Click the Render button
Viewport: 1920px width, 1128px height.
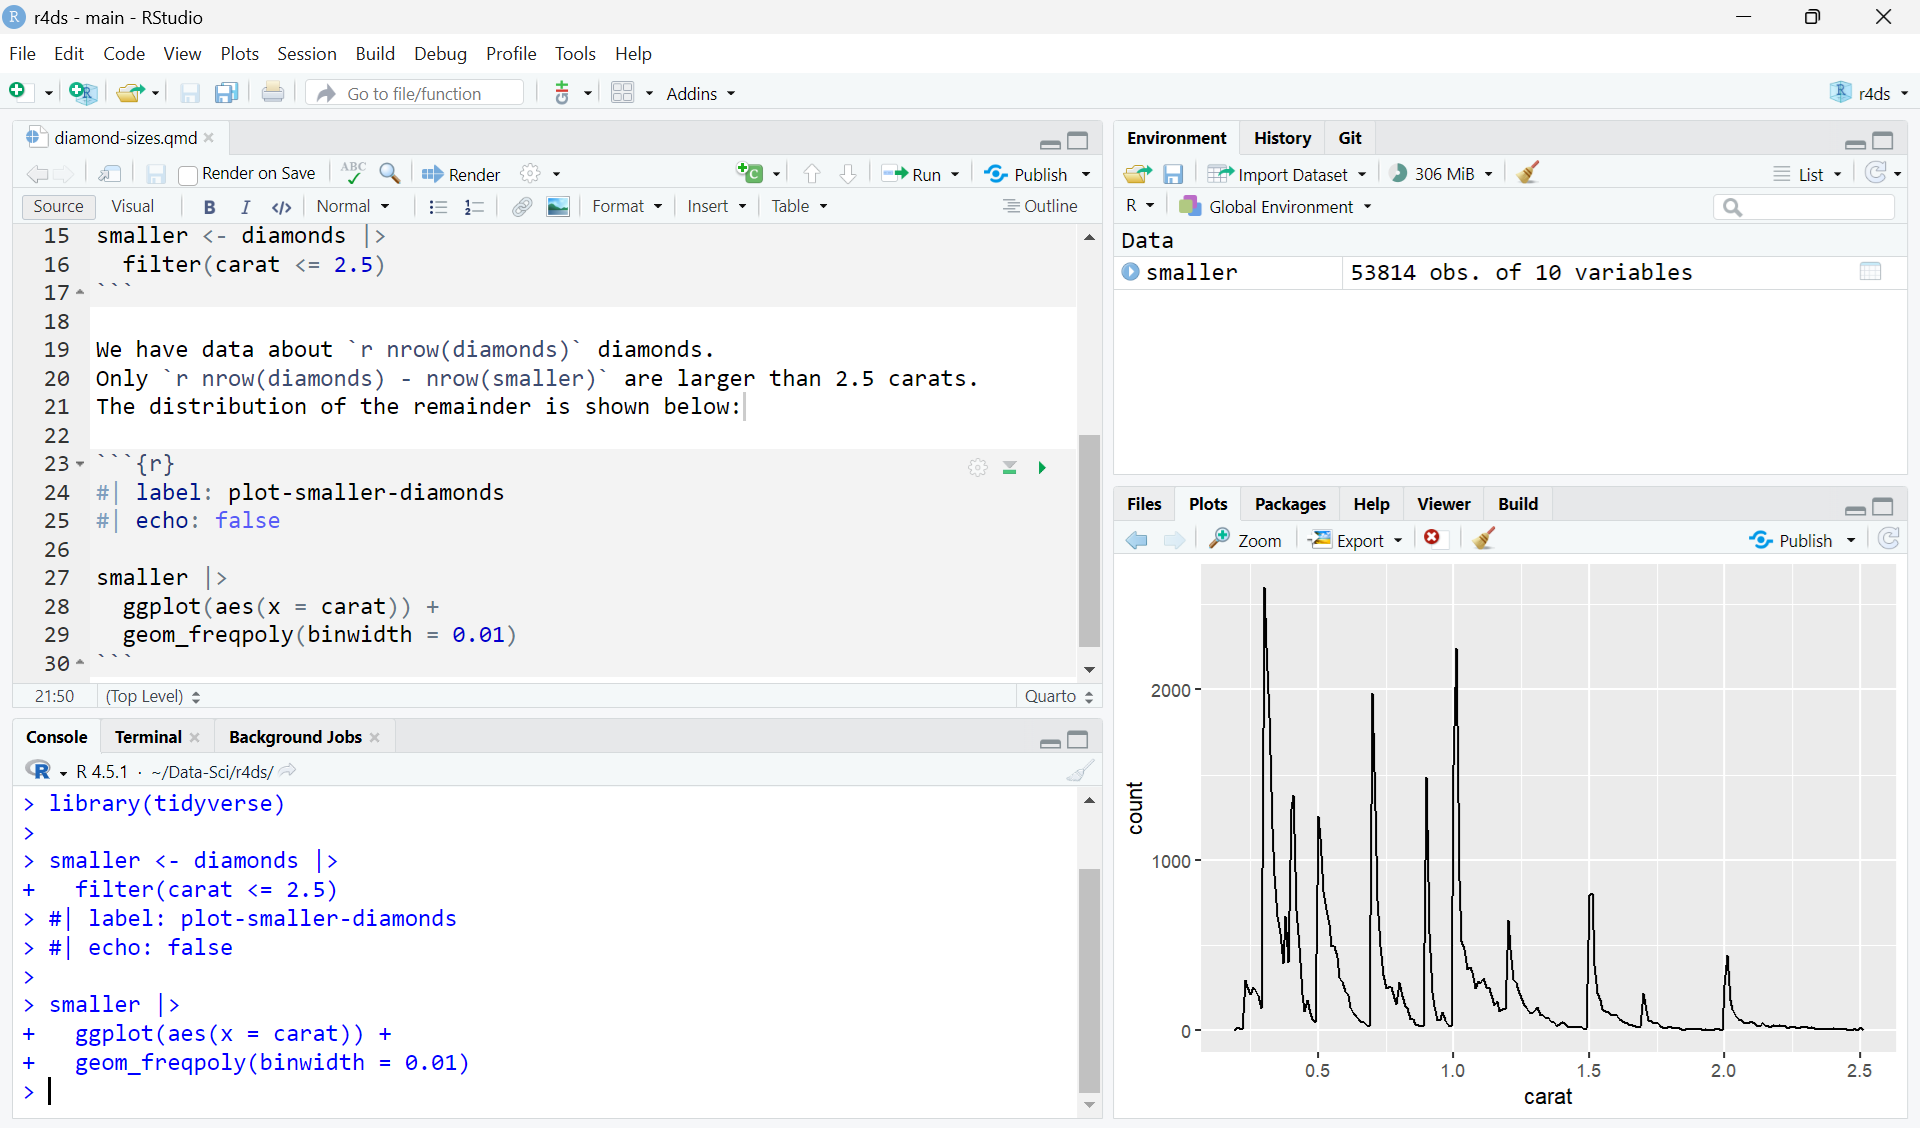(x=461, y=174)
